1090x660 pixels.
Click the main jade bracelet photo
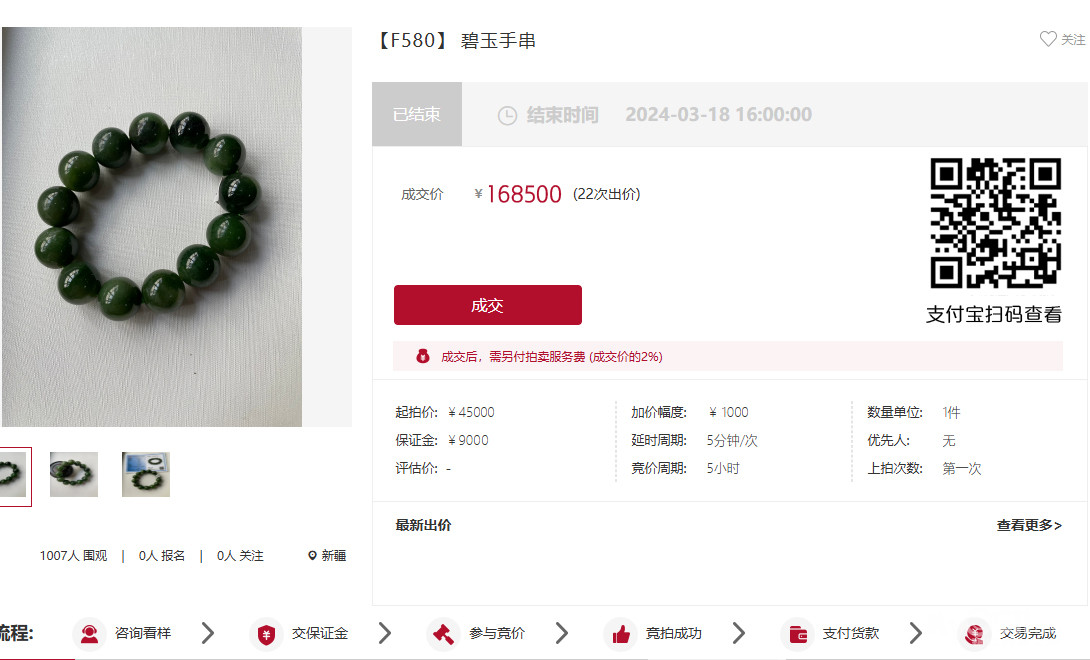coord(152,227)
